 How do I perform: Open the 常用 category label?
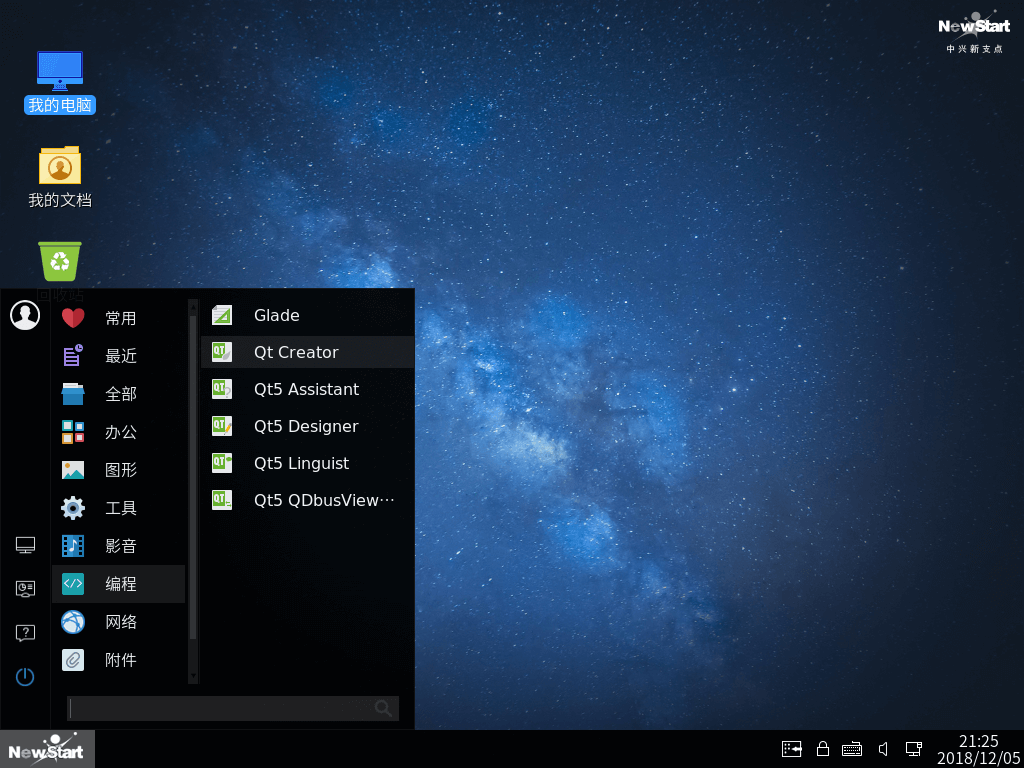(121, 318)
